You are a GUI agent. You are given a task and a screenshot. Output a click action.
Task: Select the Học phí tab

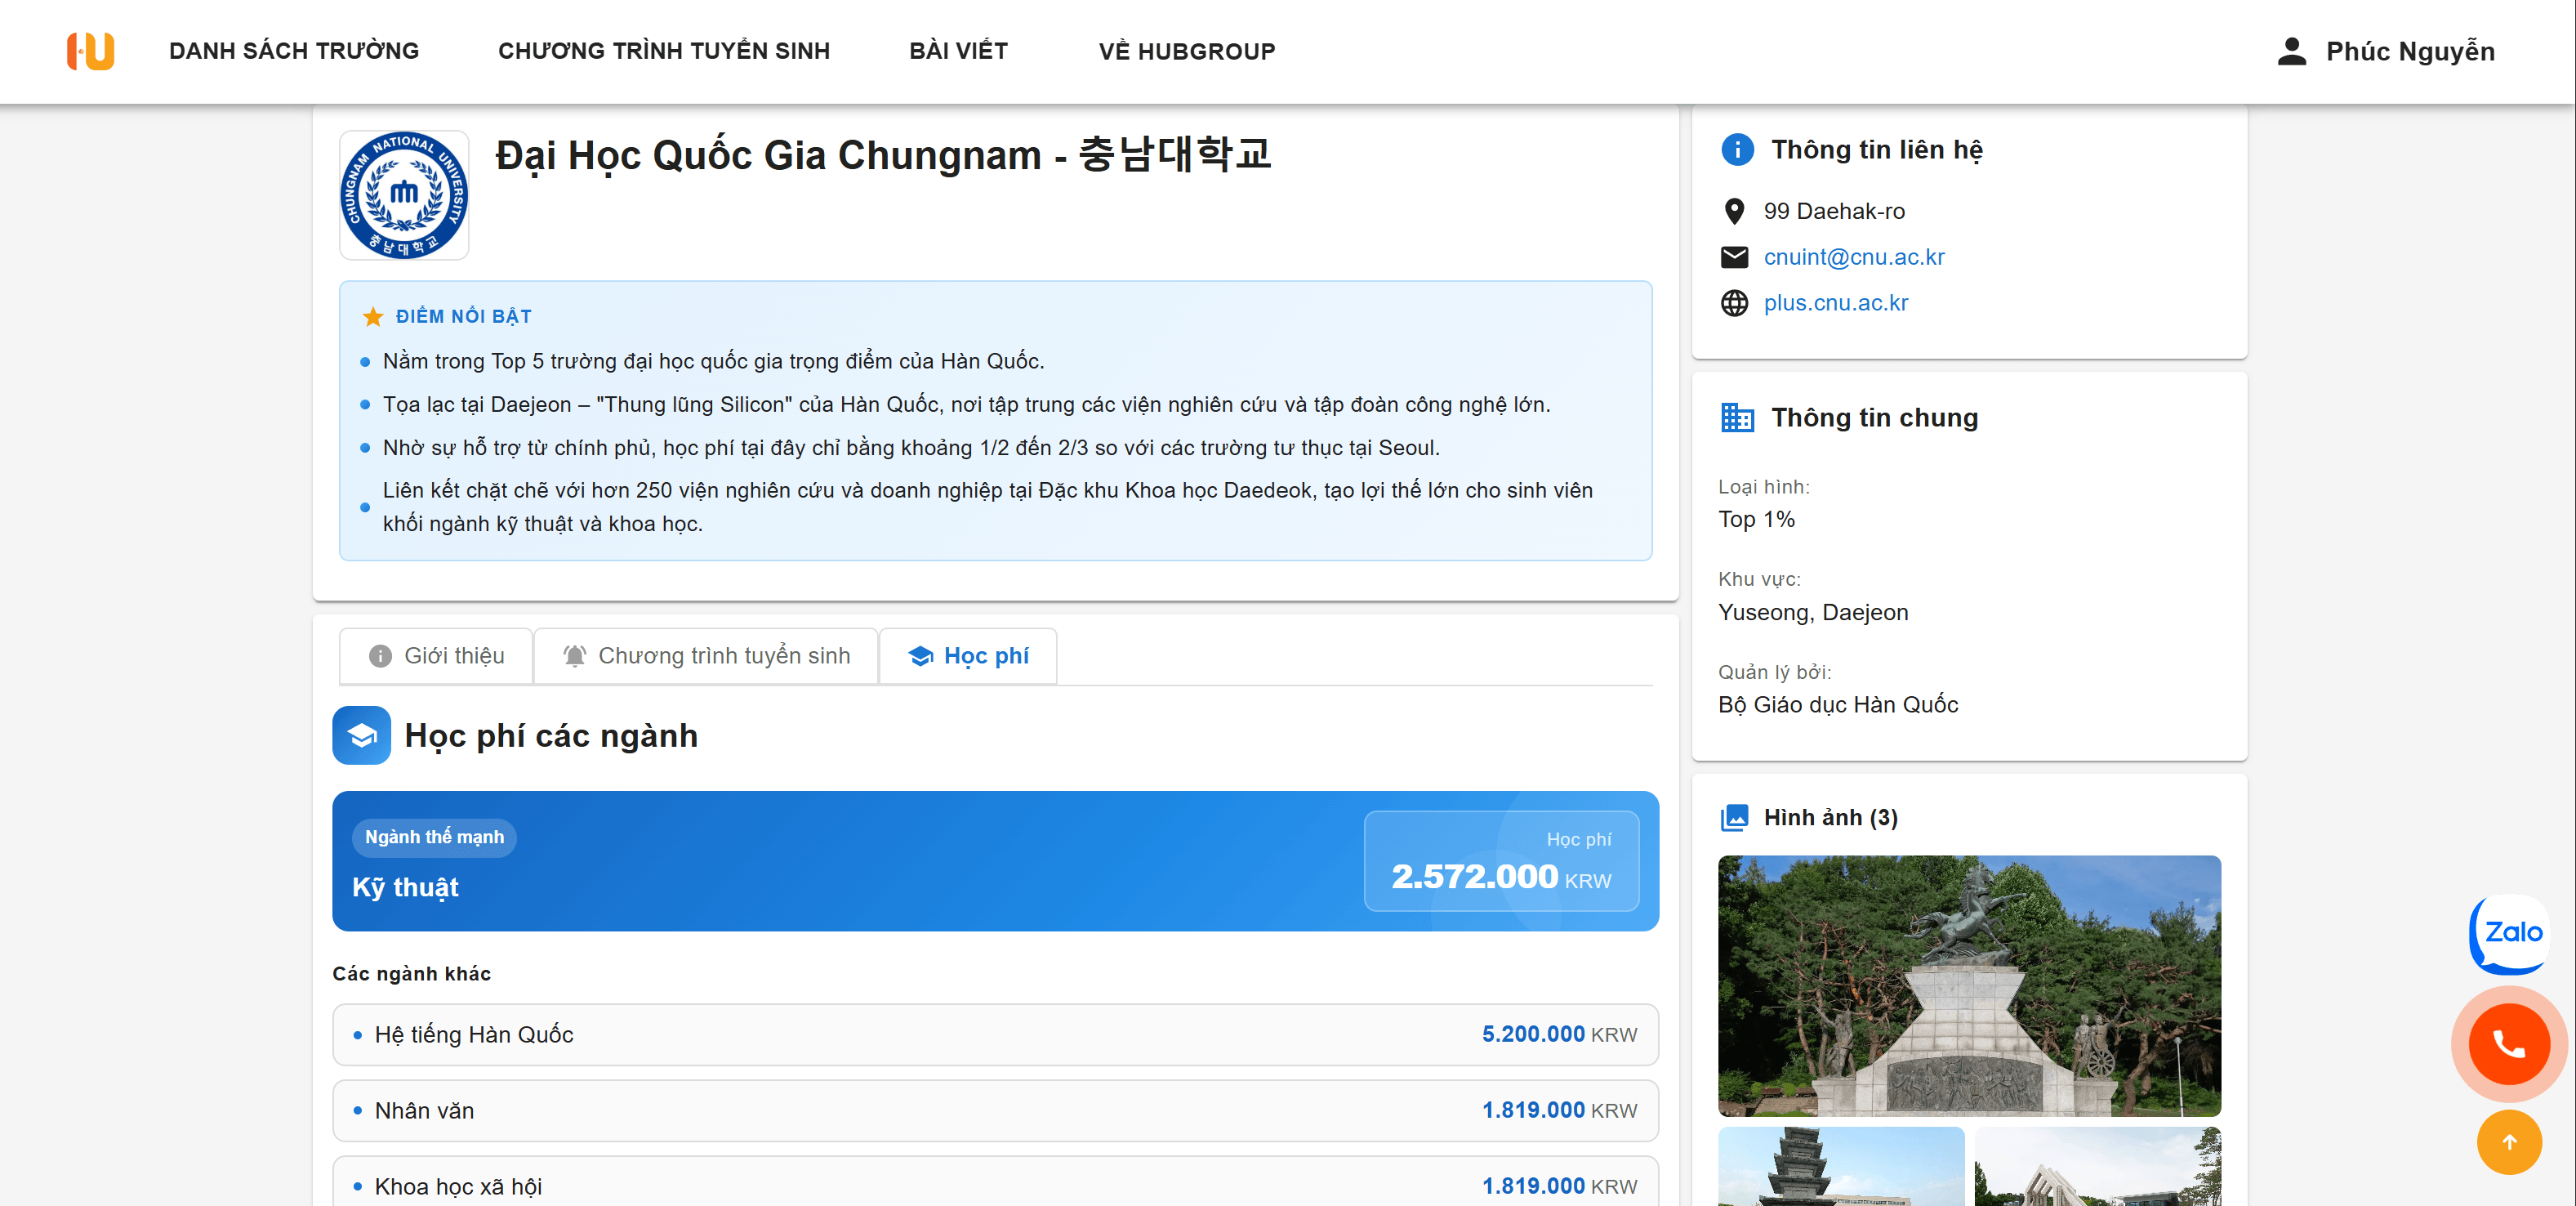tap(968, 656)
